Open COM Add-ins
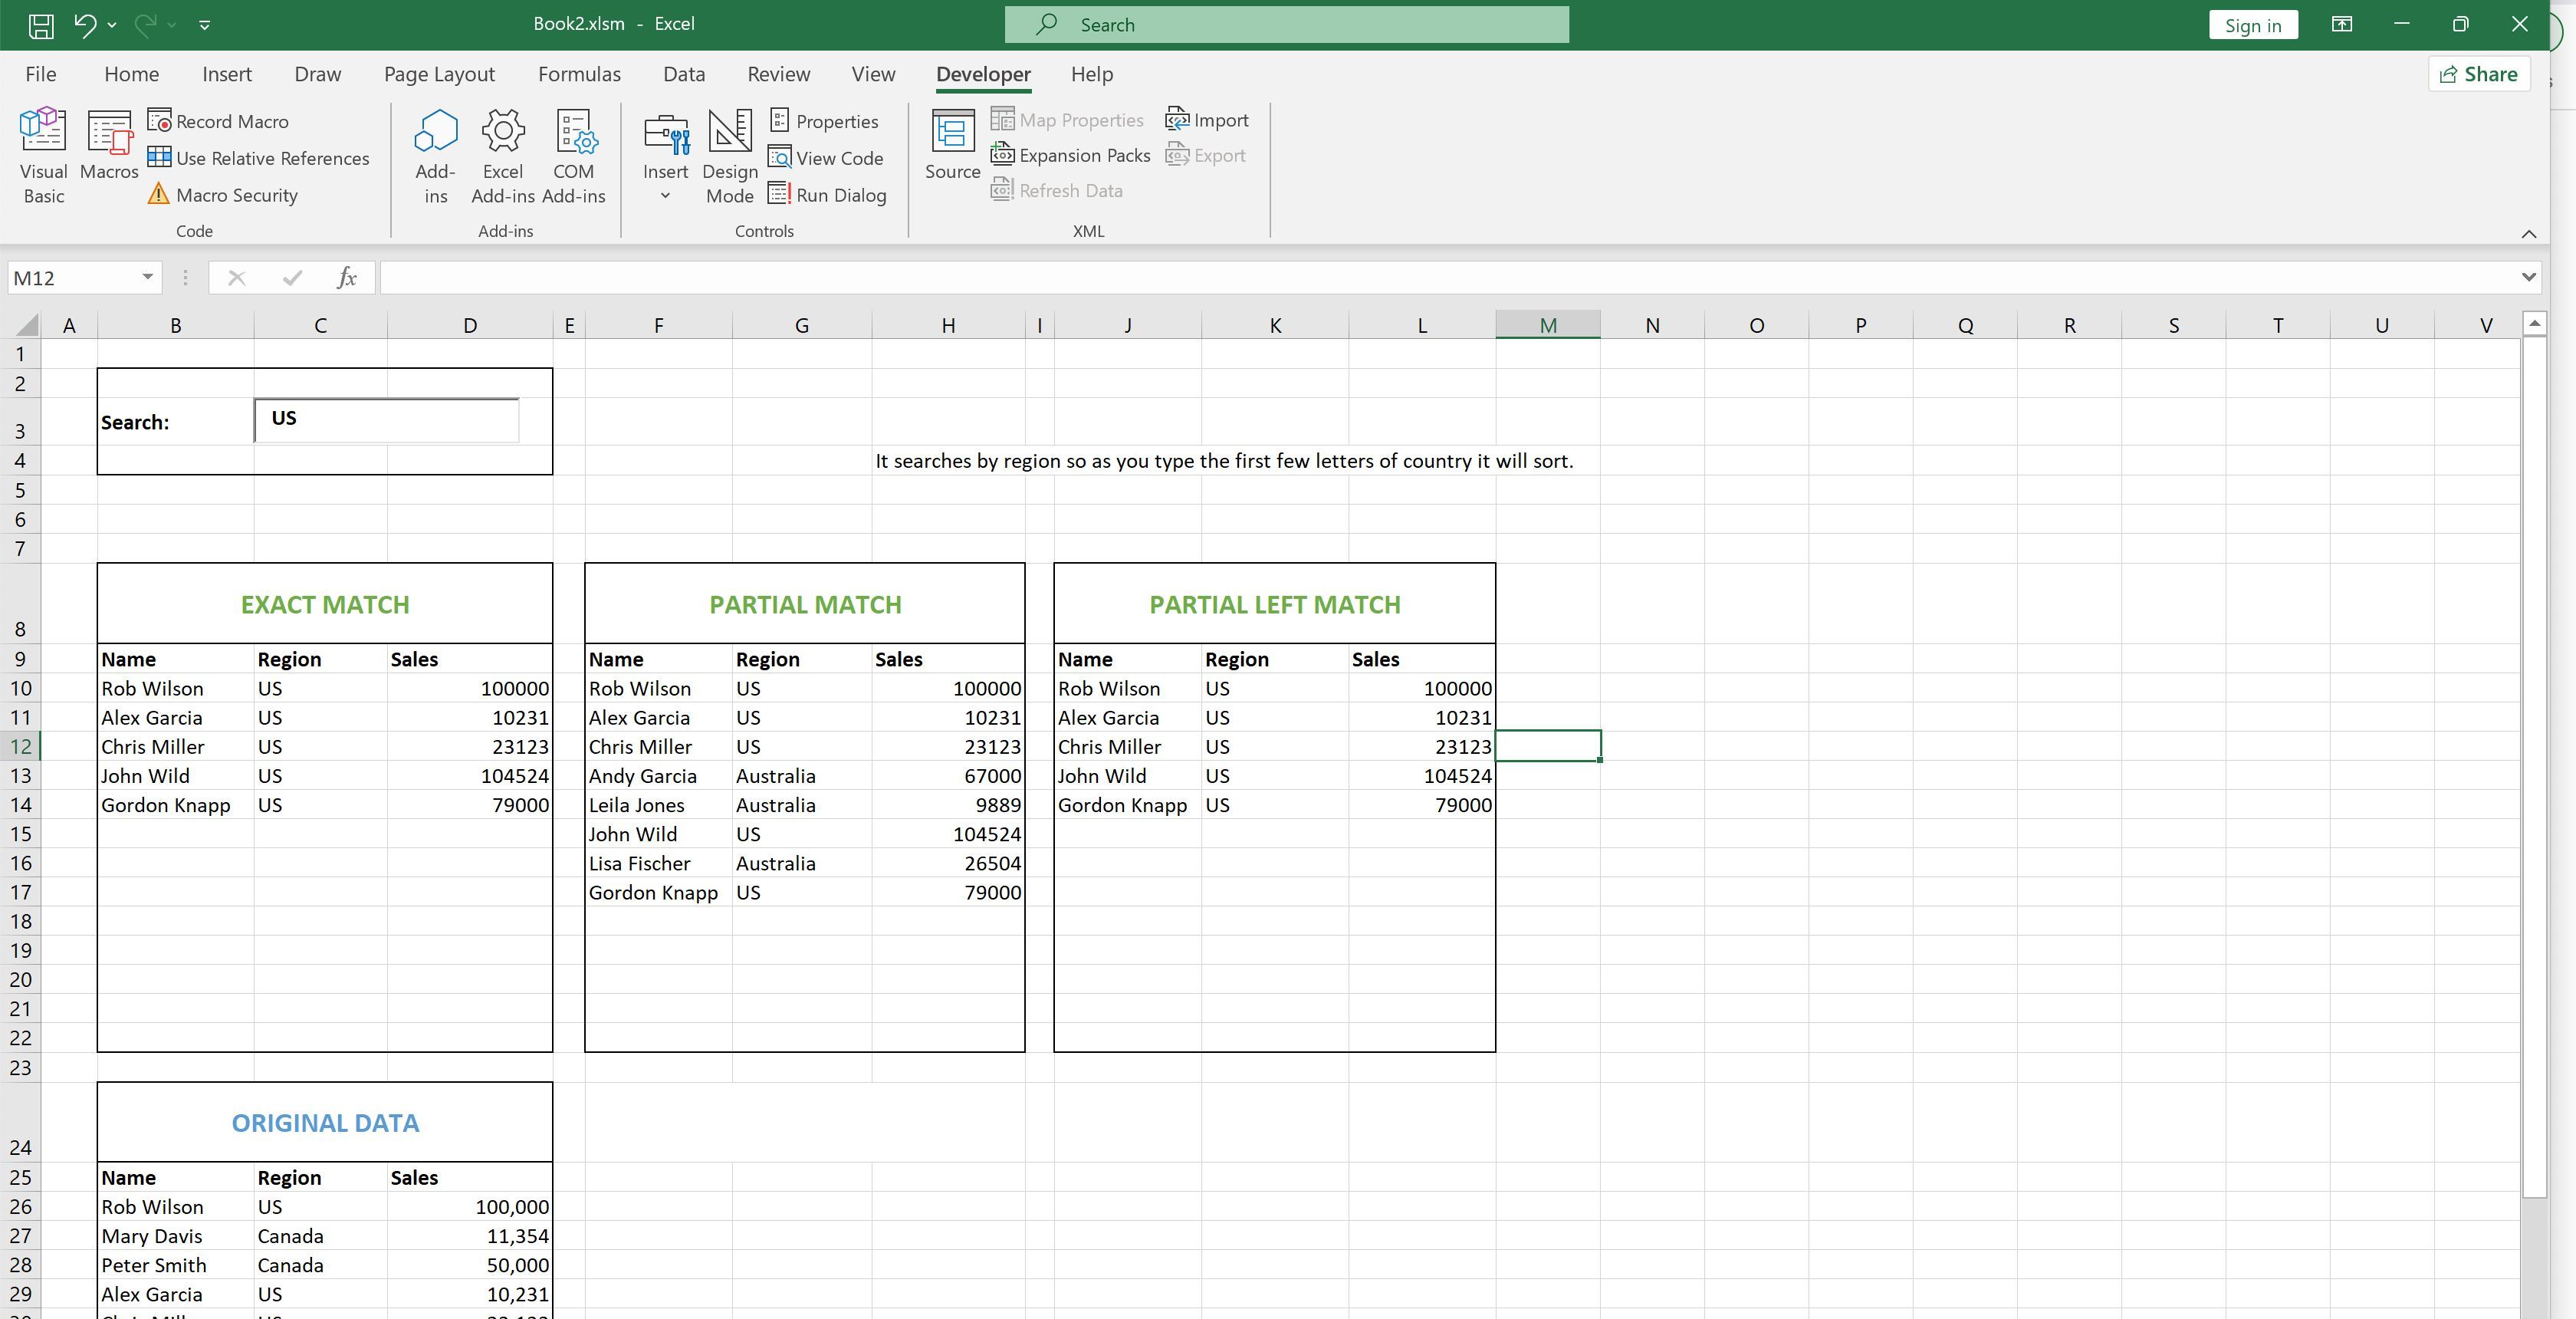 click(x=573, y=155)
